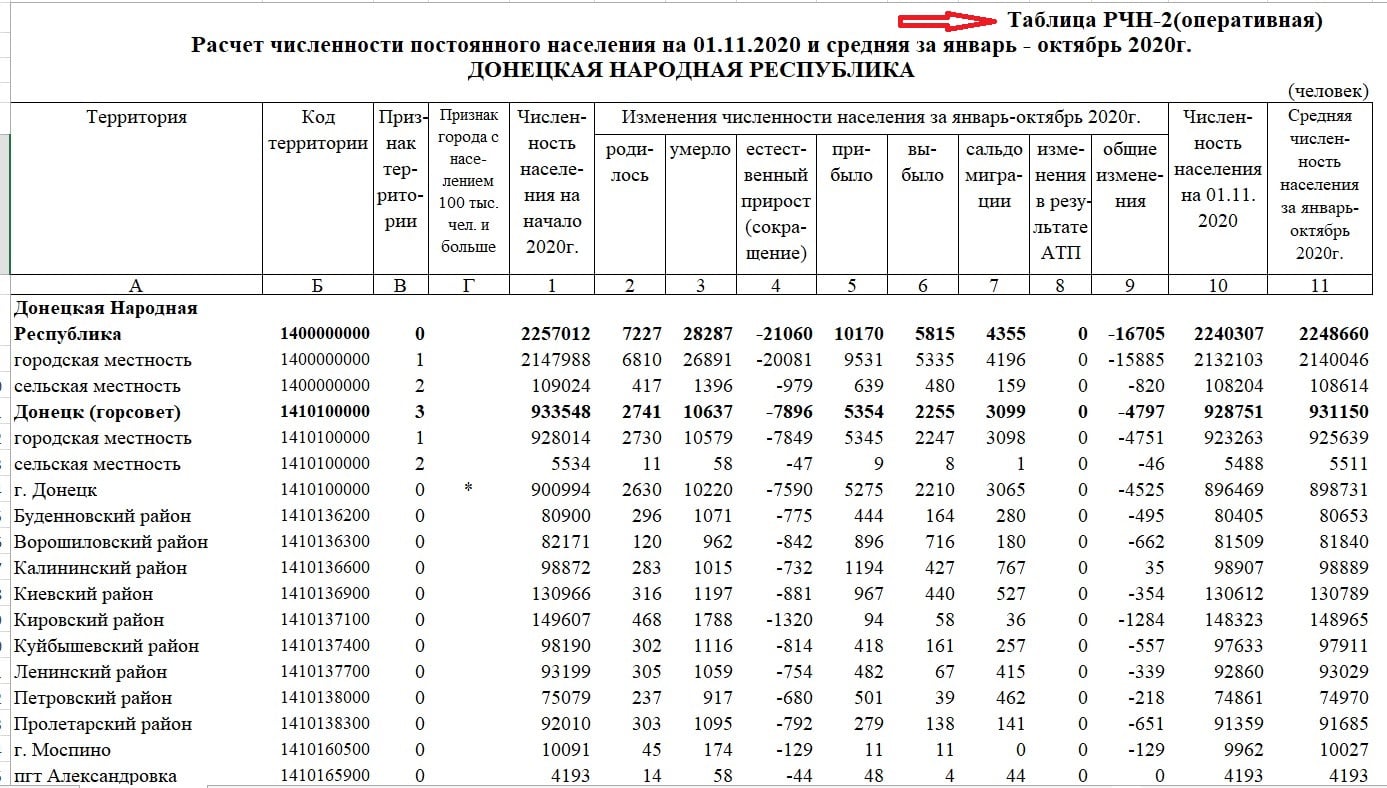
Task: Select the 'Территория' column header
Action: (x=137, y=117)
